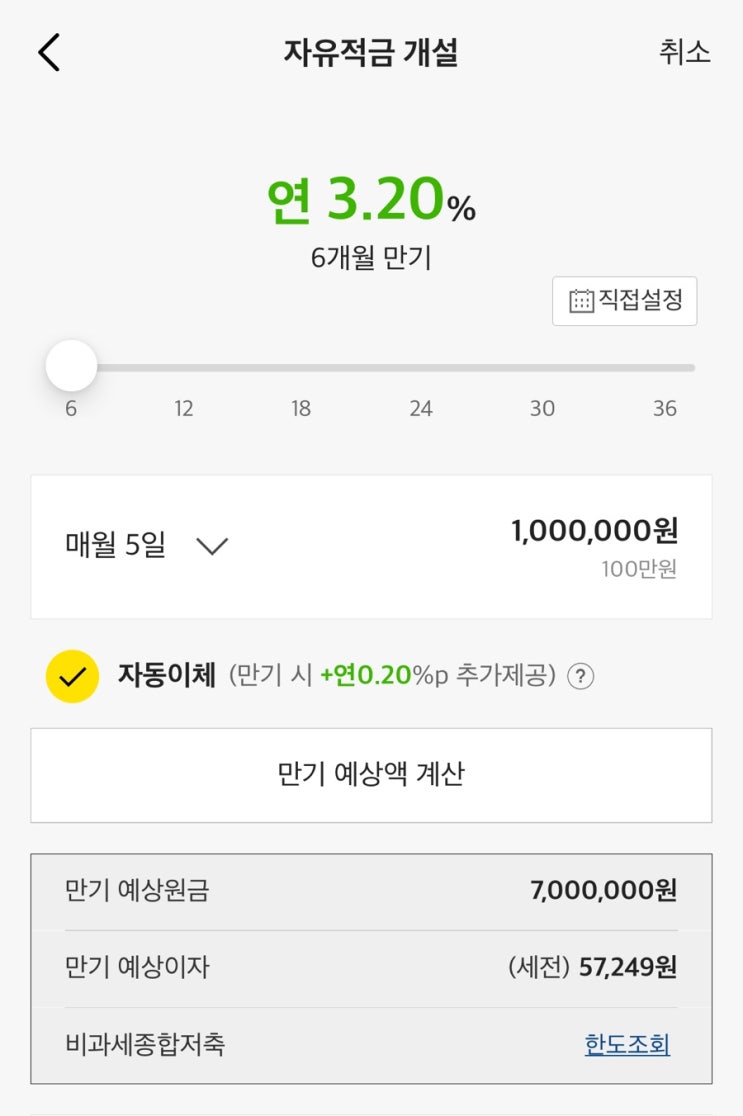Cancel with the 취소 button

coord(684,52)
